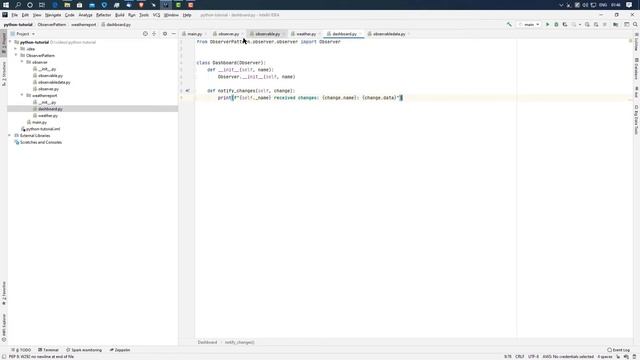Switch to the observer.py editor tab

(x=228, y=34)
